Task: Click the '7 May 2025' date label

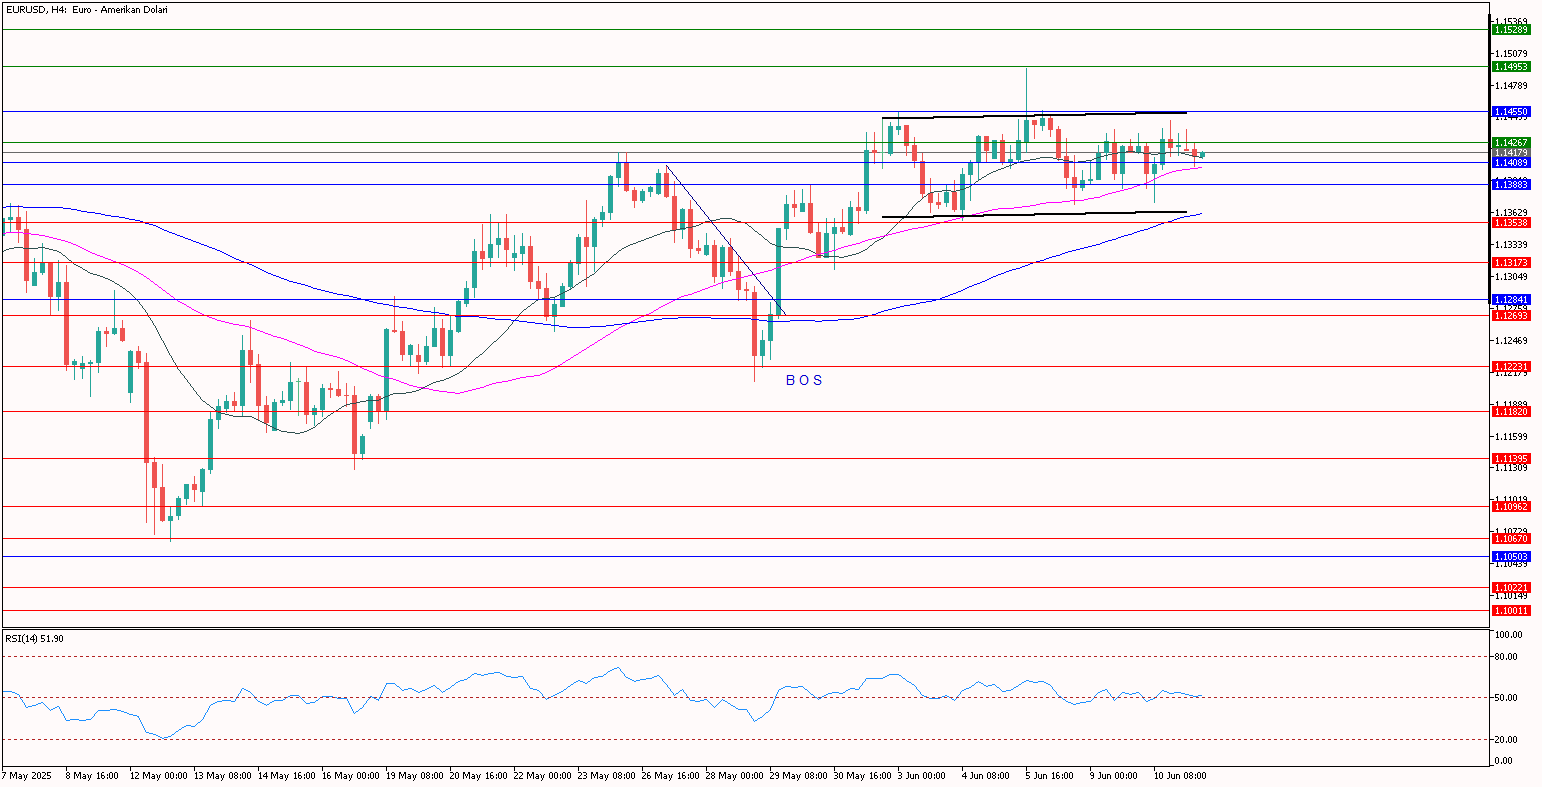Action: [26, 775]
